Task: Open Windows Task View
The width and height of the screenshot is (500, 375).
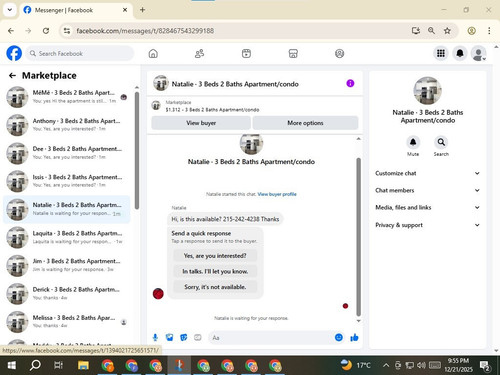Action: tap(59, 365)
